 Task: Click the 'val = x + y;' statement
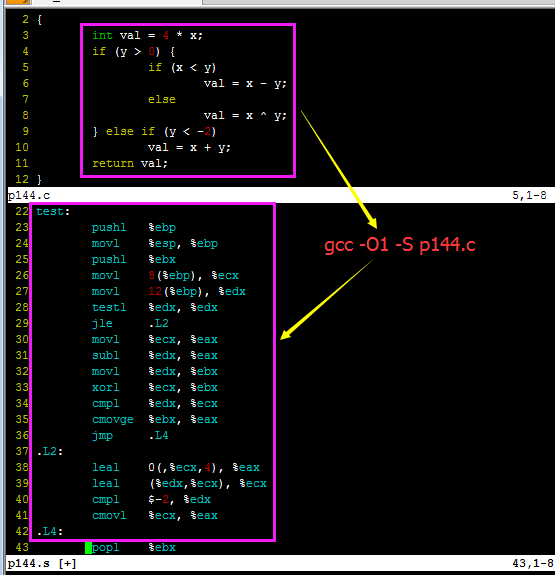[x=189, y=147]
